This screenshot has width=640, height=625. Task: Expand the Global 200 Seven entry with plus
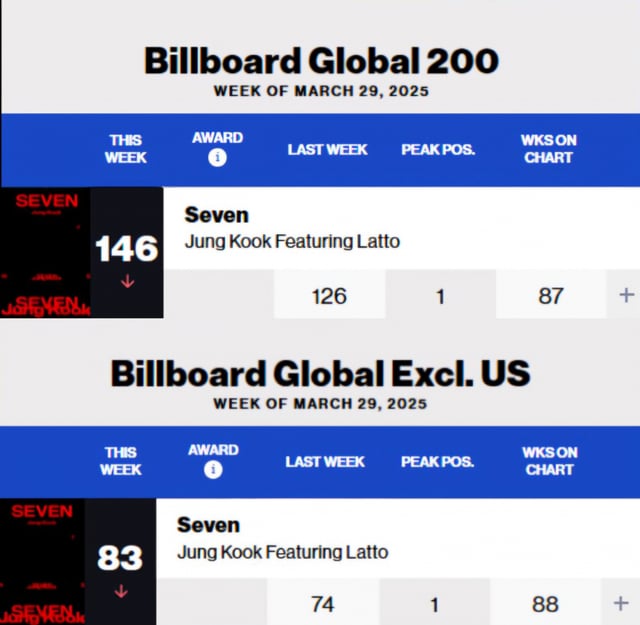pyautogui.click(x=627, y=295)
